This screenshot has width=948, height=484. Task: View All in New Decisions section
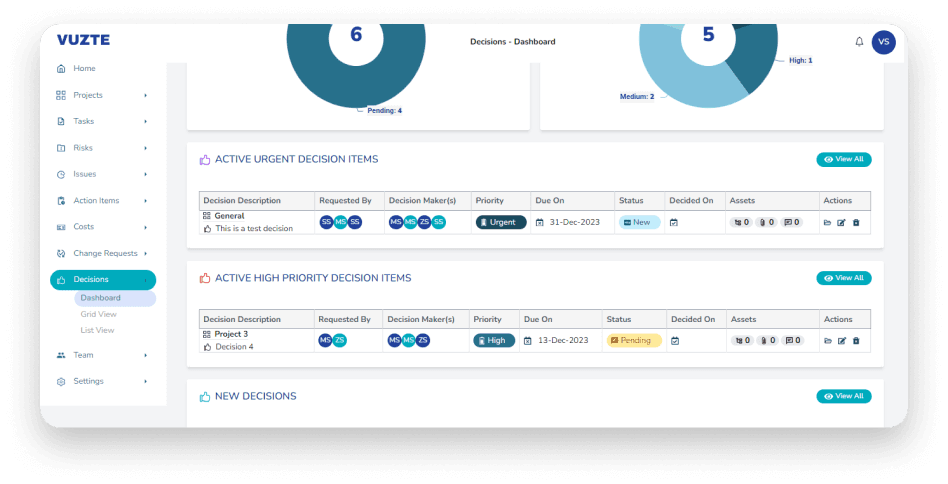pos(844,396)
